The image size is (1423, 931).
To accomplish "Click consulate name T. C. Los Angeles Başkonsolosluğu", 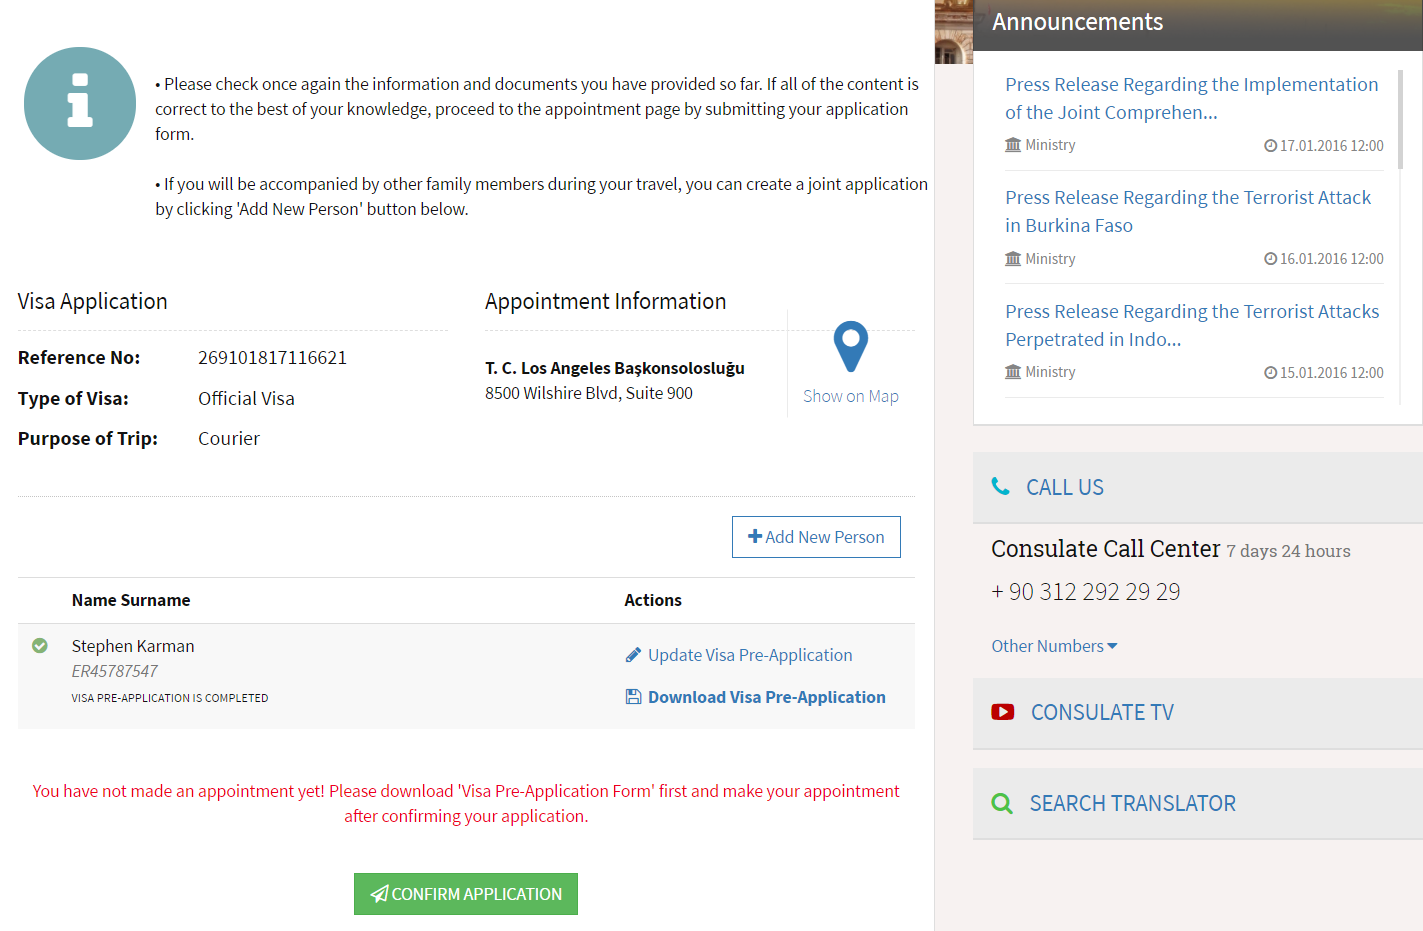I will (x=615, y=368).
